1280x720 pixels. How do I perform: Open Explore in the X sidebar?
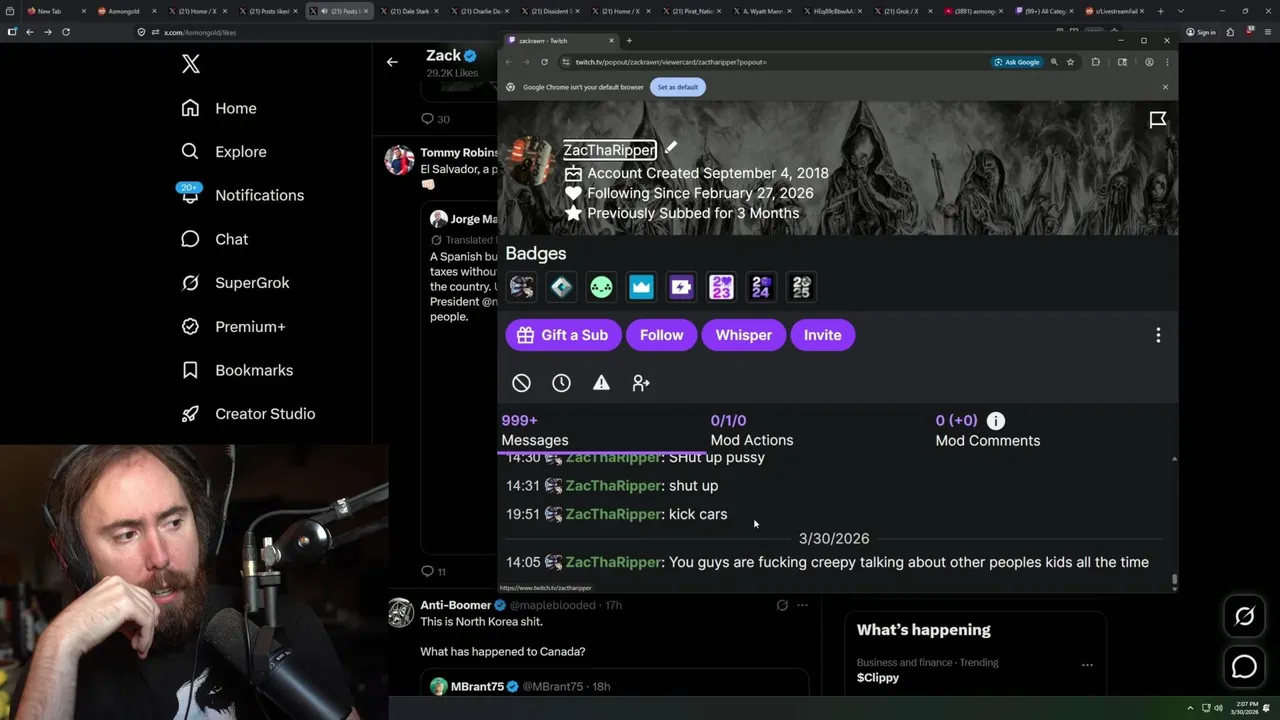point(223,152)
